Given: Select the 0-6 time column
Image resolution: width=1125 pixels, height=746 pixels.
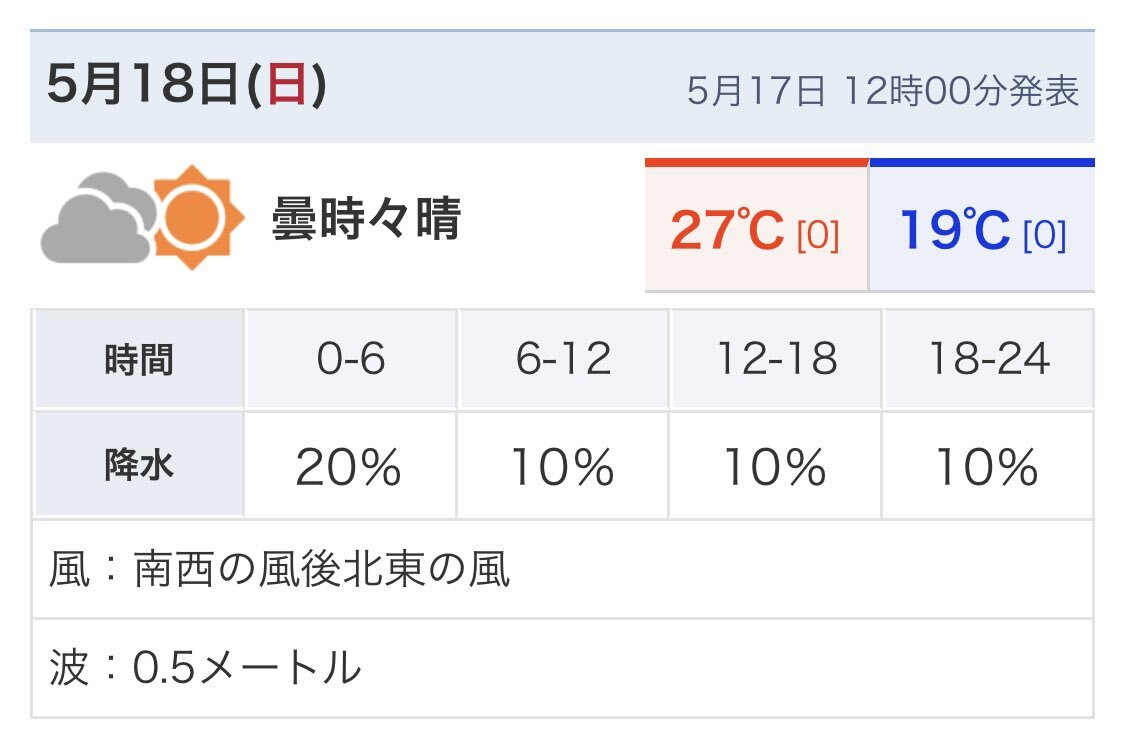Looking at the screenshot, I should coord(351,359).
